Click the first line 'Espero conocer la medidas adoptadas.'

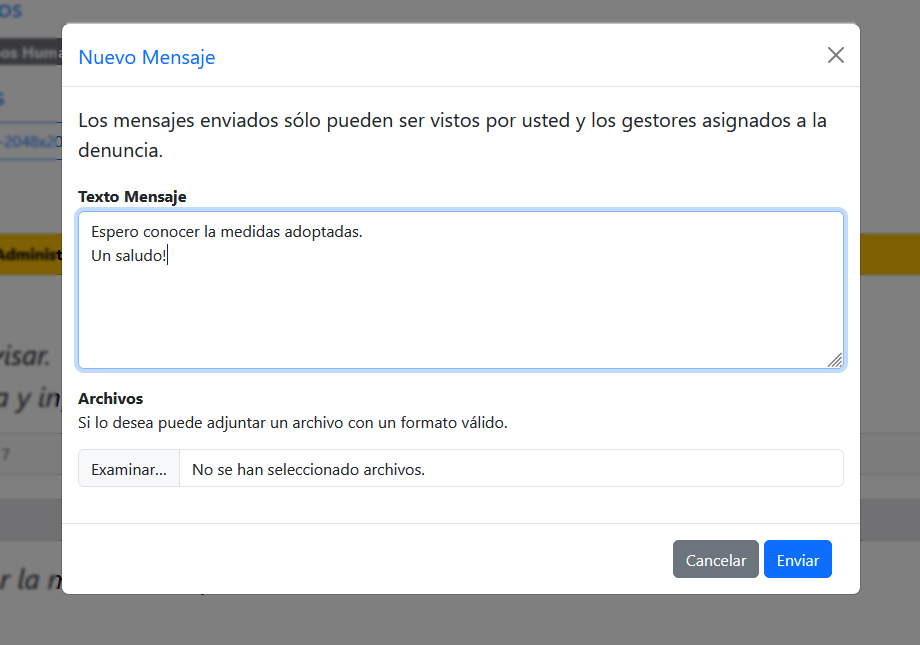(225, 231)
